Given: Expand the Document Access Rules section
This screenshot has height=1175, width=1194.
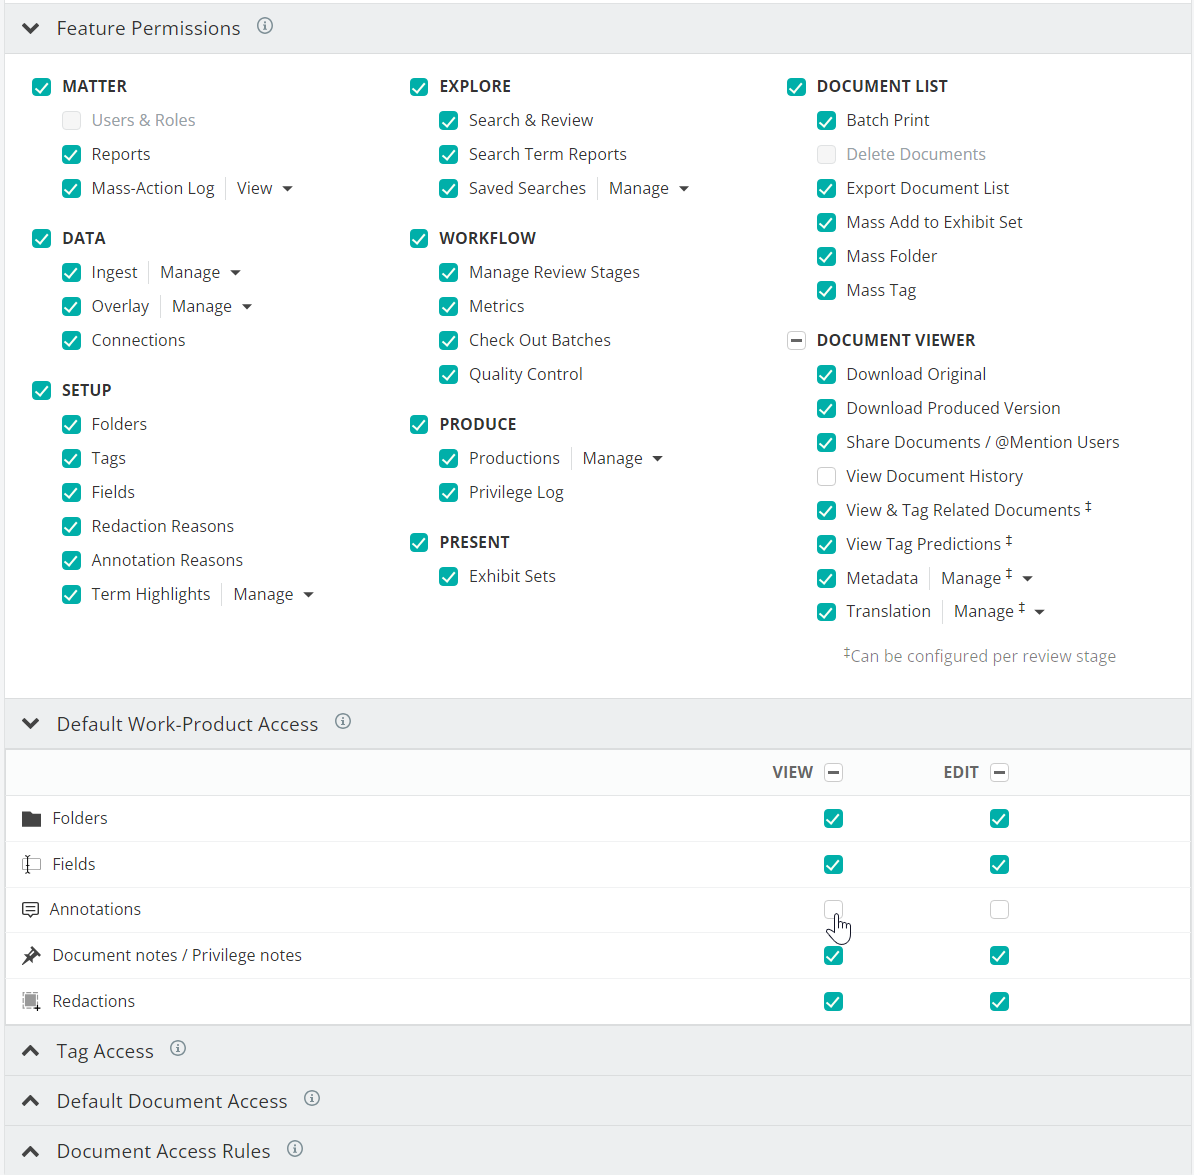Looking at the screenshot, I should click(x=30, y=1151).
